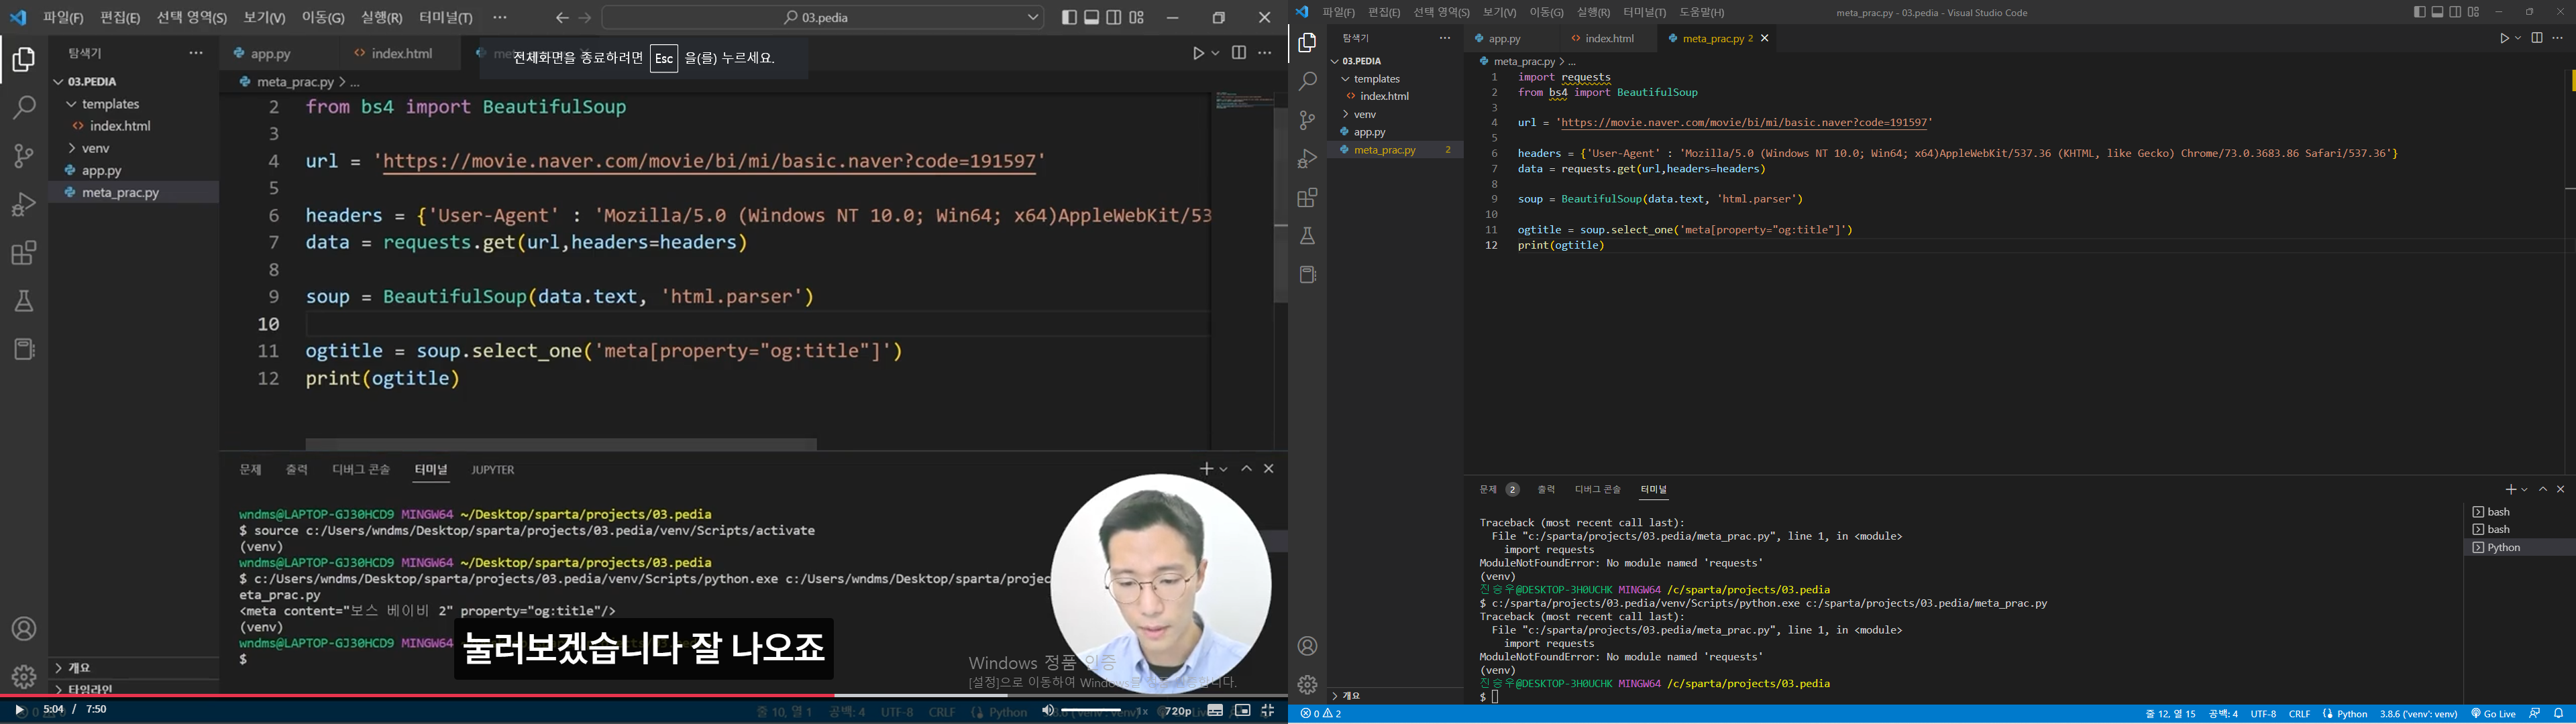Click UTF-8 encoding in right status bar
The image size is (2576, 724).
pyautogui.click(x=2263, y=714)
